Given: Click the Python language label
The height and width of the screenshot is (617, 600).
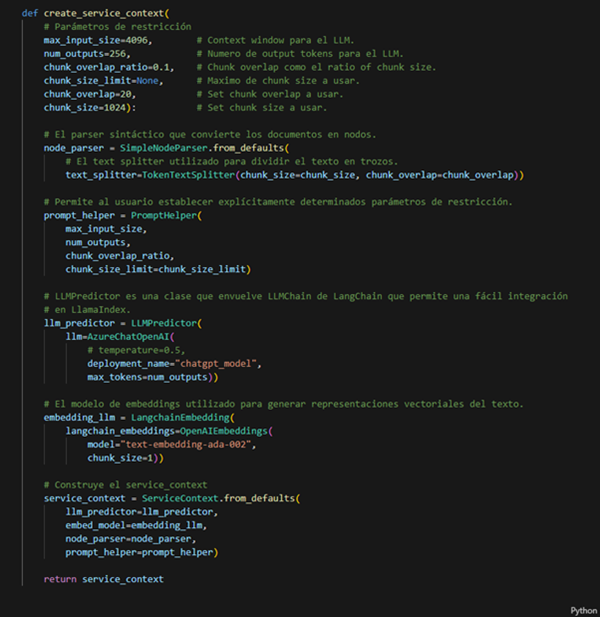Looking at the screenshot, I should [584, 610].
